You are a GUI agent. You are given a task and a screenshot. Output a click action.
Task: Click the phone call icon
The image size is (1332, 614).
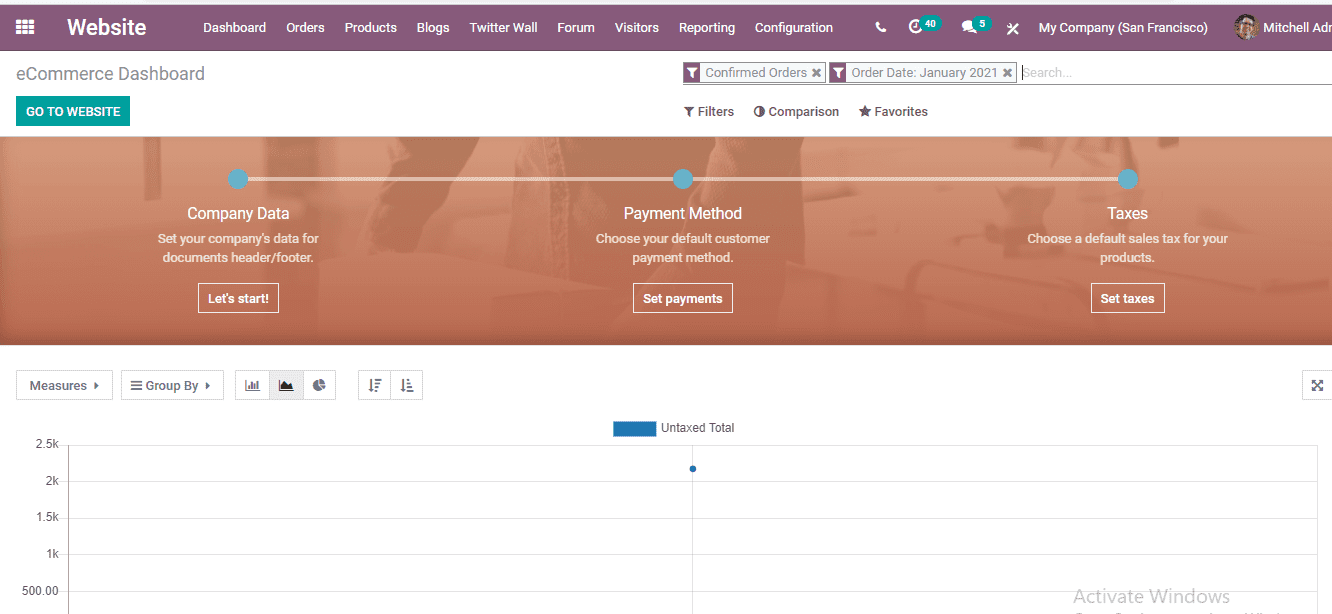click(880, 28)
